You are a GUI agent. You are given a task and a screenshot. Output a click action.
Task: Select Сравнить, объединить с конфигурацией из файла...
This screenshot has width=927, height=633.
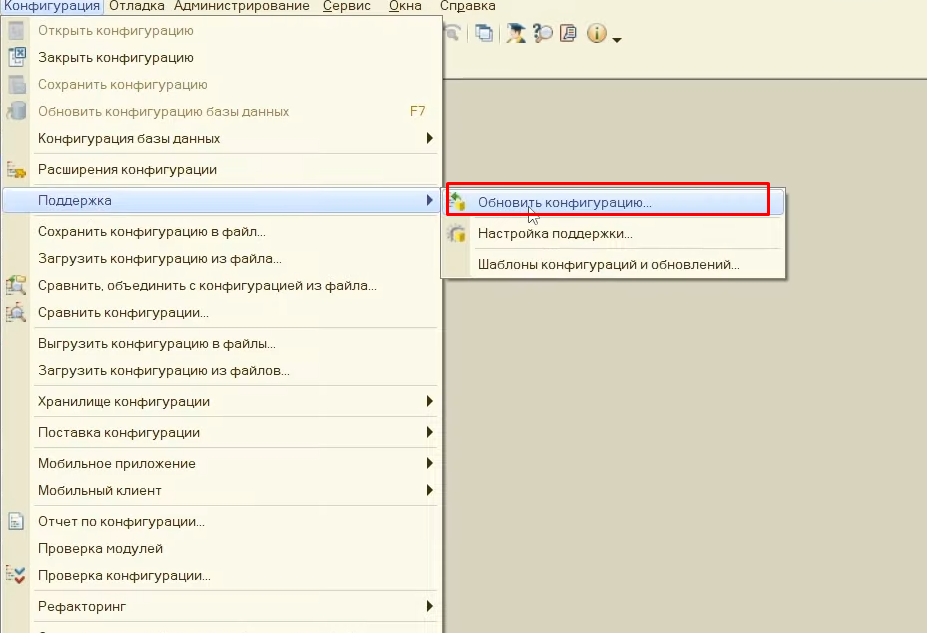click(x=222, y=285)
